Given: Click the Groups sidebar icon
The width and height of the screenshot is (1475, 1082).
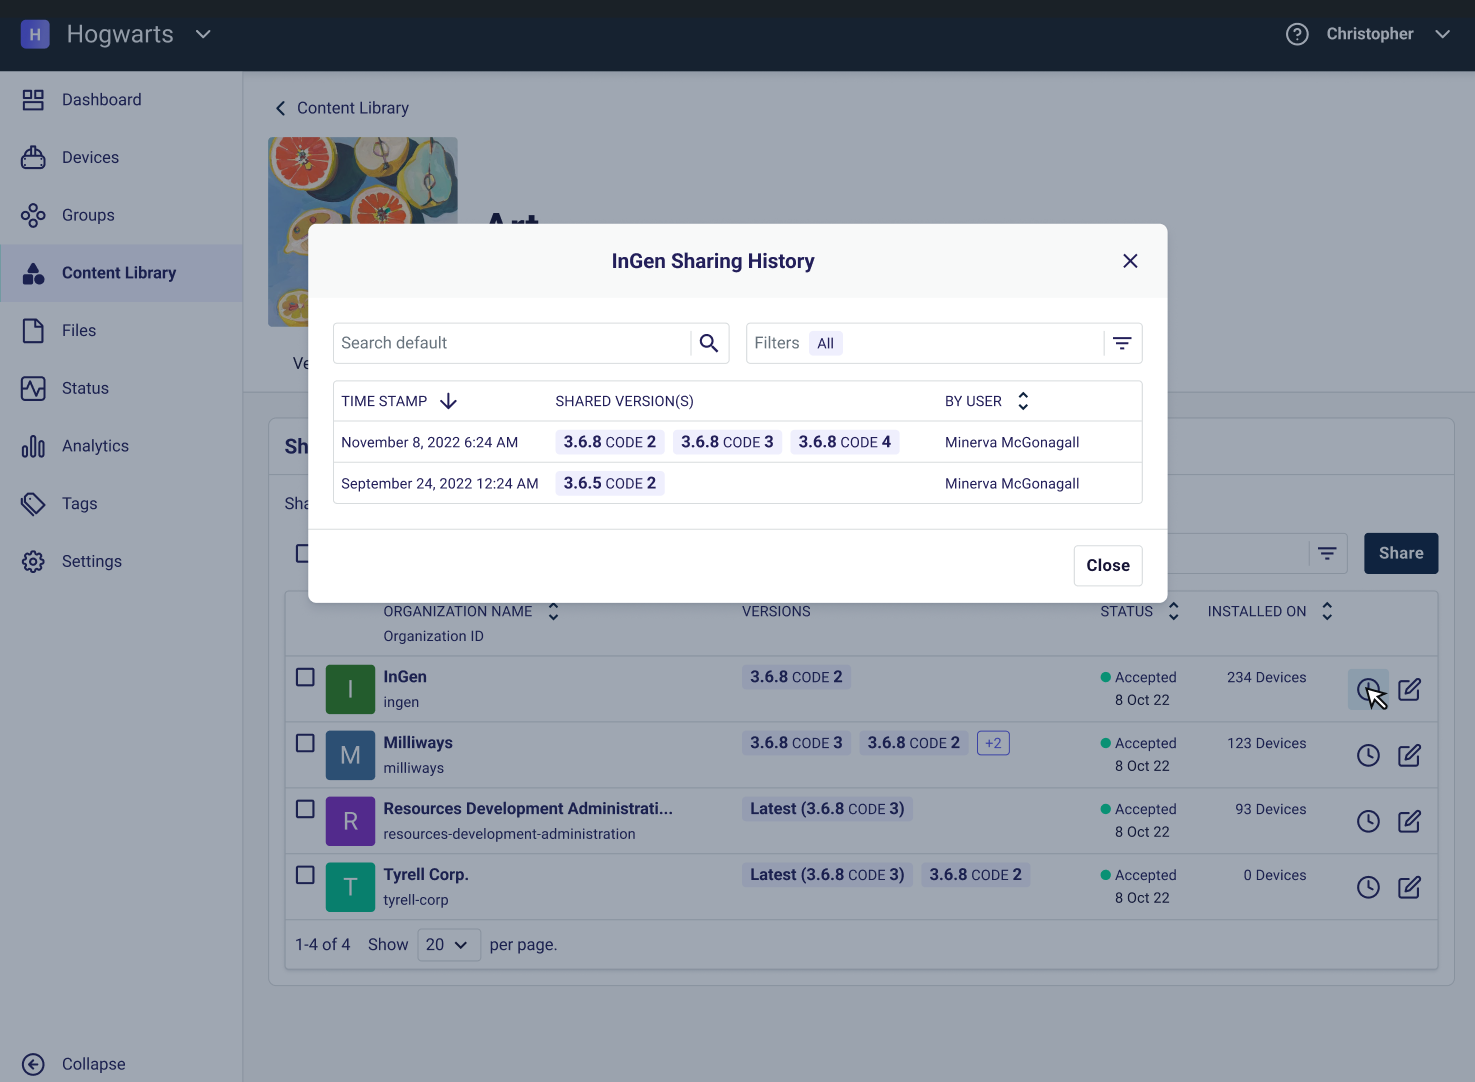Looking at the screenshot, I should coord(33,215).
